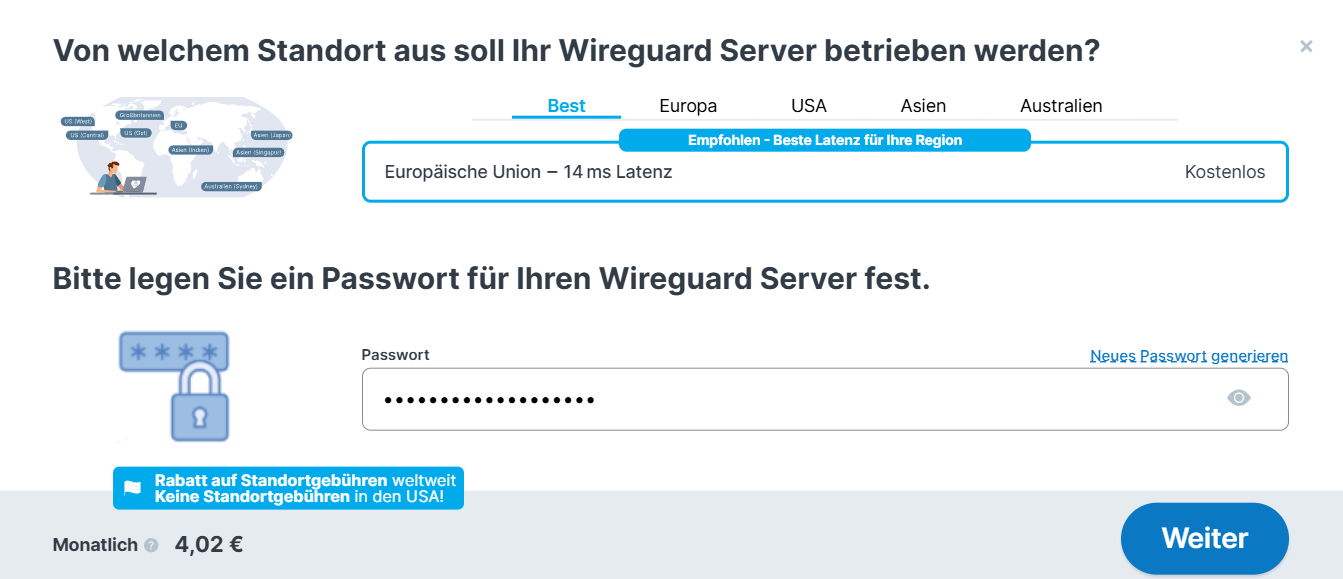Click the flag icon on the discount banner

coord(133,489)
